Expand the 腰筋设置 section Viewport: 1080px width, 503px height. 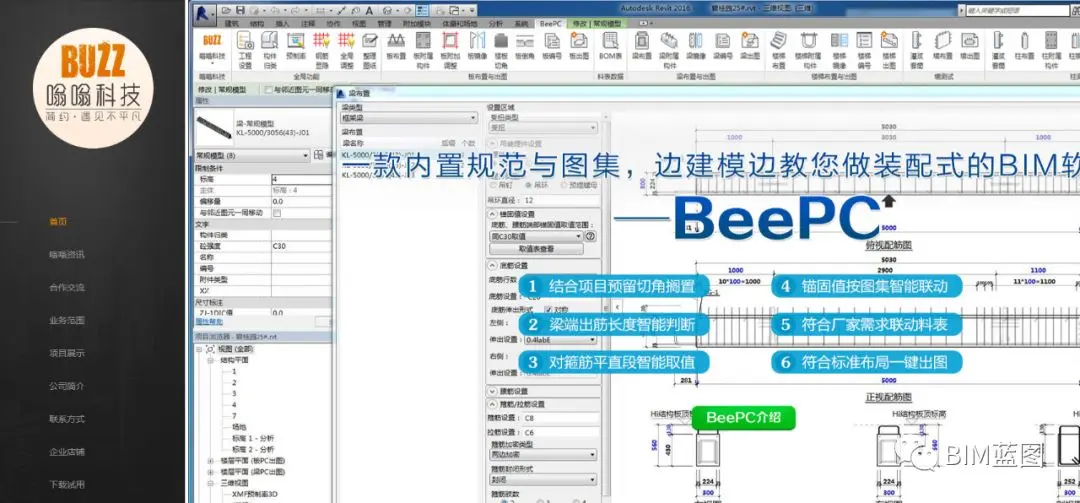click(x=492, y=391)
